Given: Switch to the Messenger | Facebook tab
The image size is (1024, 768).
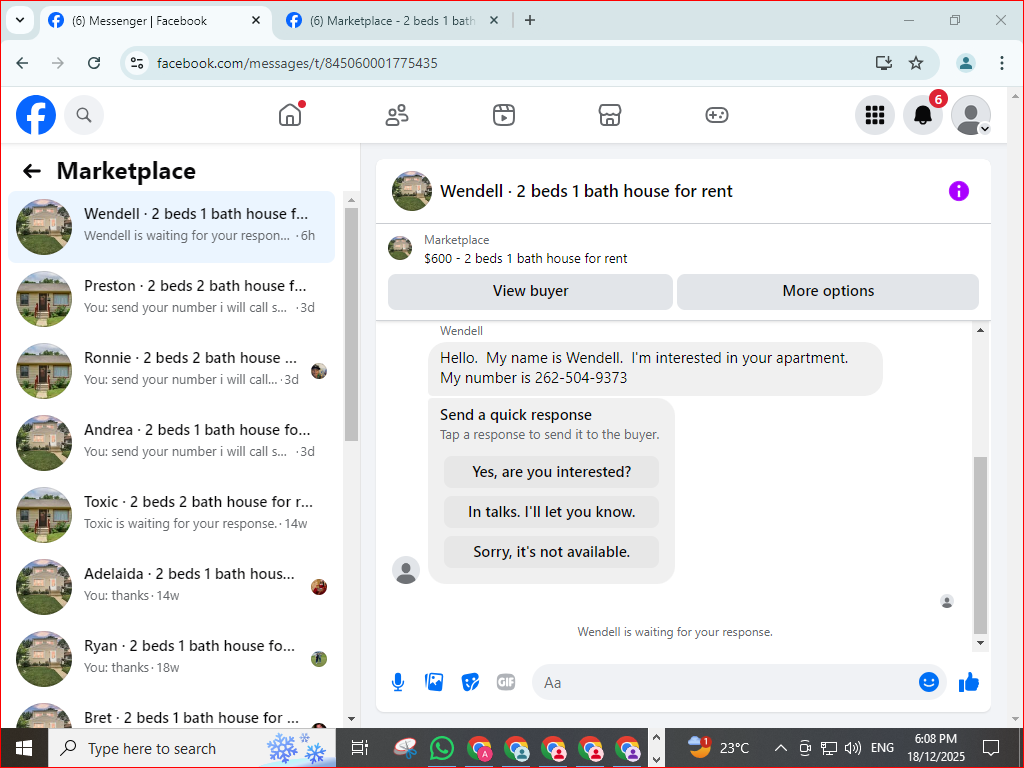Looking at the screenshot, I should coord(156,20).
